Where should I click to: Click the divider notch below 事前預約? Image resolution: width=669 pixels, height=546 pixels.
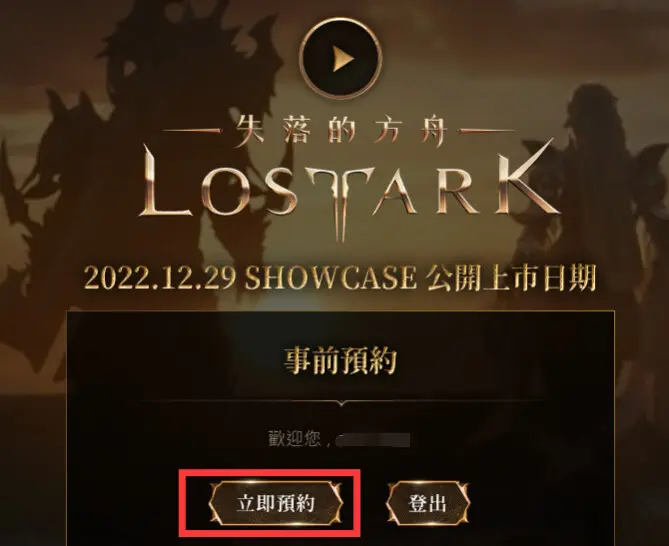tap(341, 403)
